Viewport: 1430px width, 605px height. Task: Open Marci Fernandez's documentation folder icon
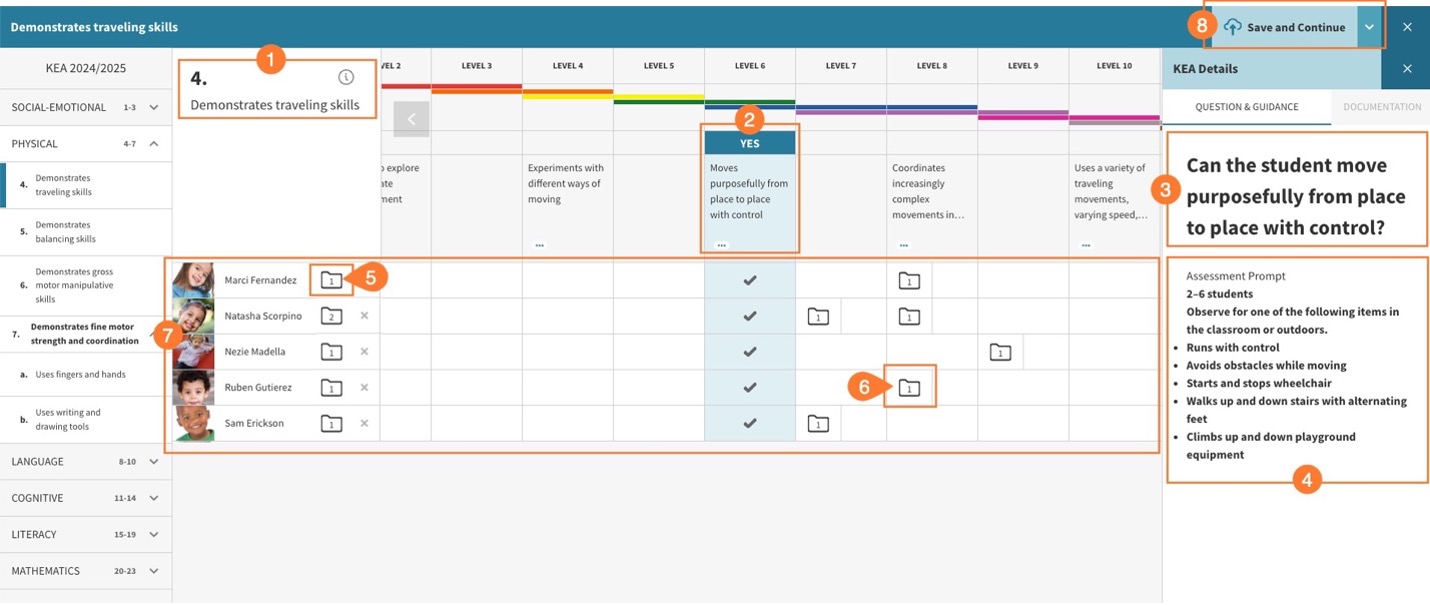[x=332, y=281]
